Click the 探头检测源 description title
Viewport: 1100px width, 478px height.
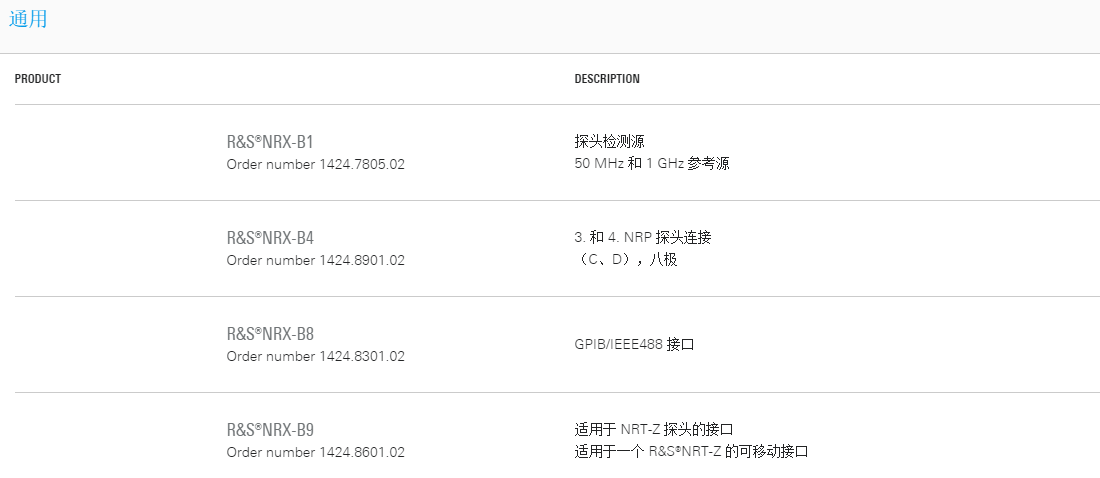[x=610, y=142]
